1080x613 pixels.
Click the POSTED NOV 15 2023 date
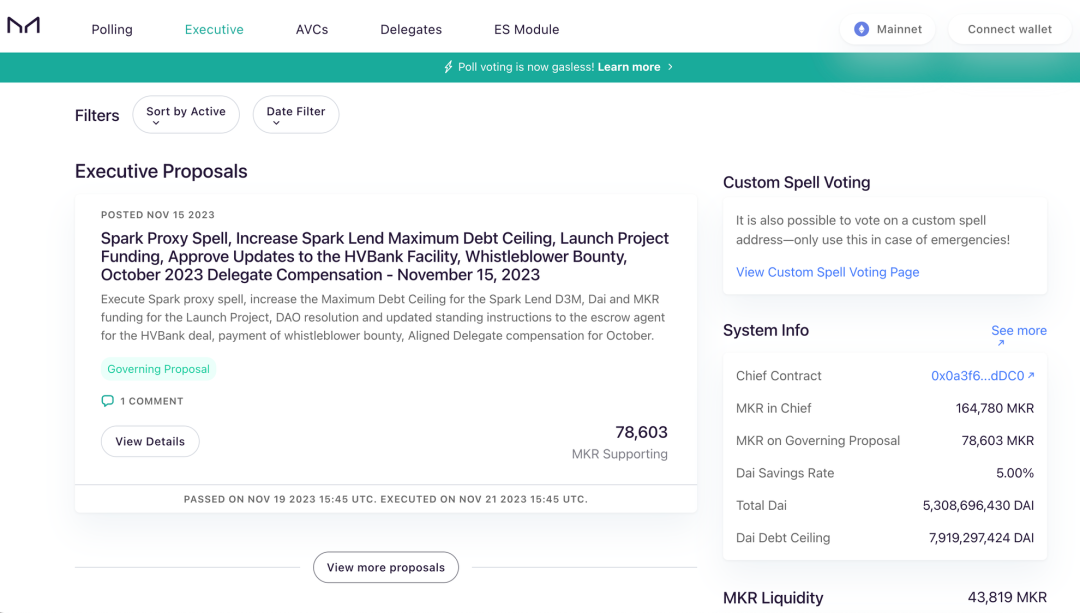tap(158, 215)
